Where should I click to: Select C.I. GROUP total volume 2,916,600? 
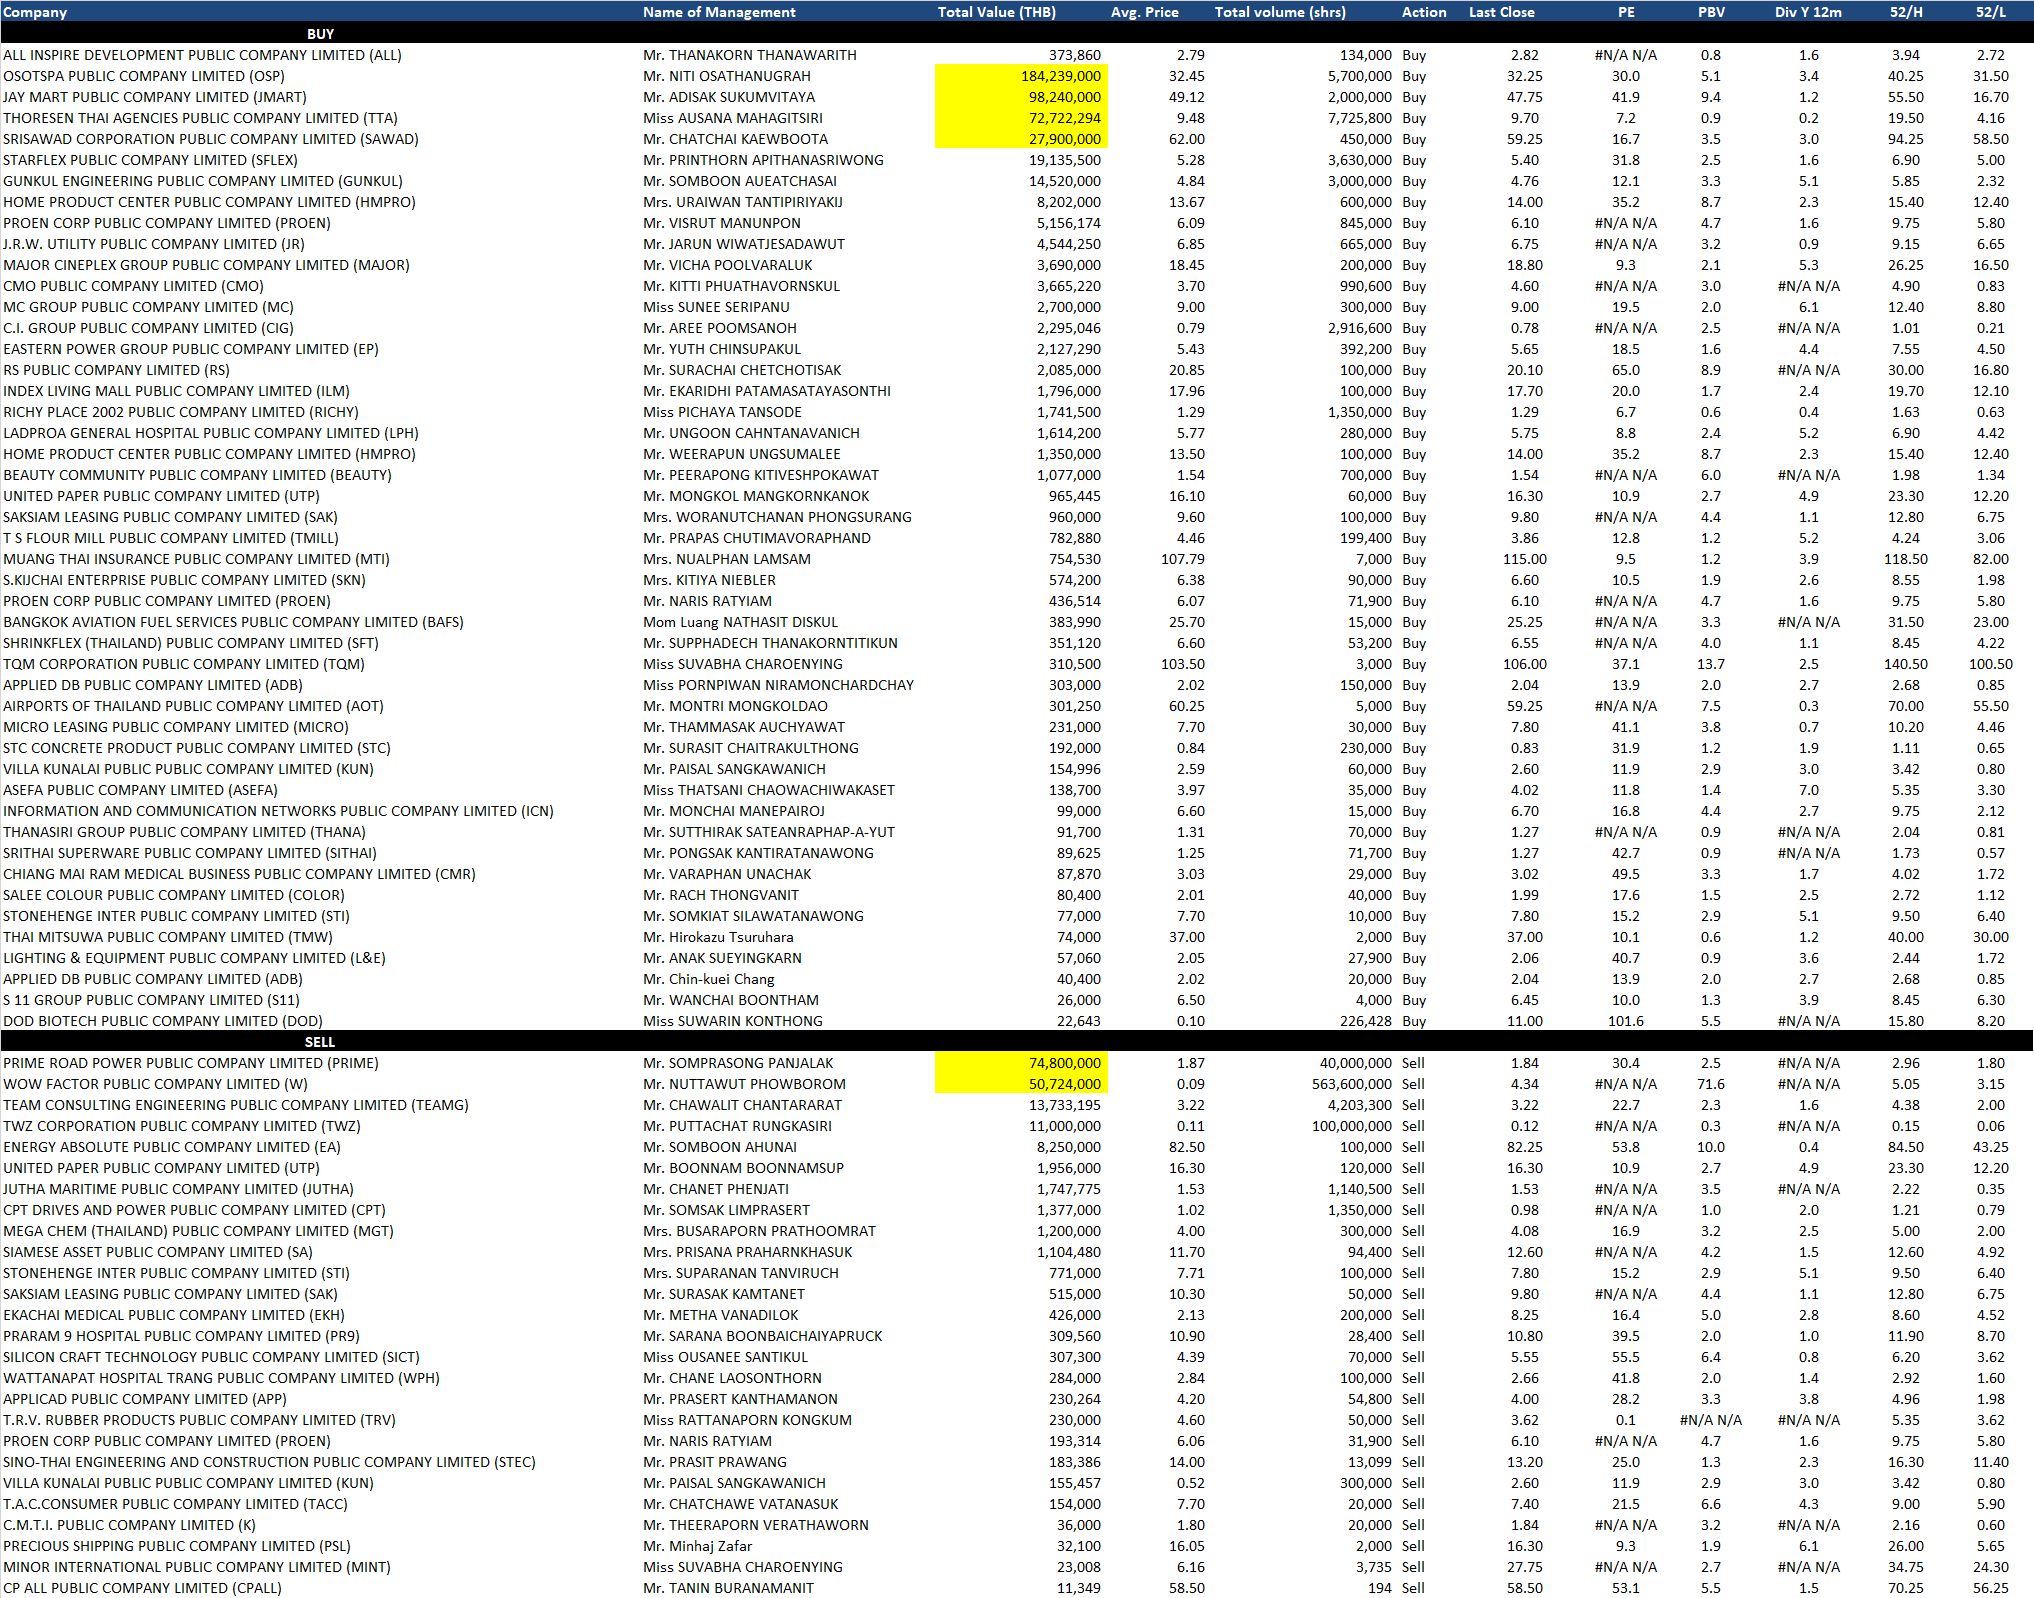1359,328
